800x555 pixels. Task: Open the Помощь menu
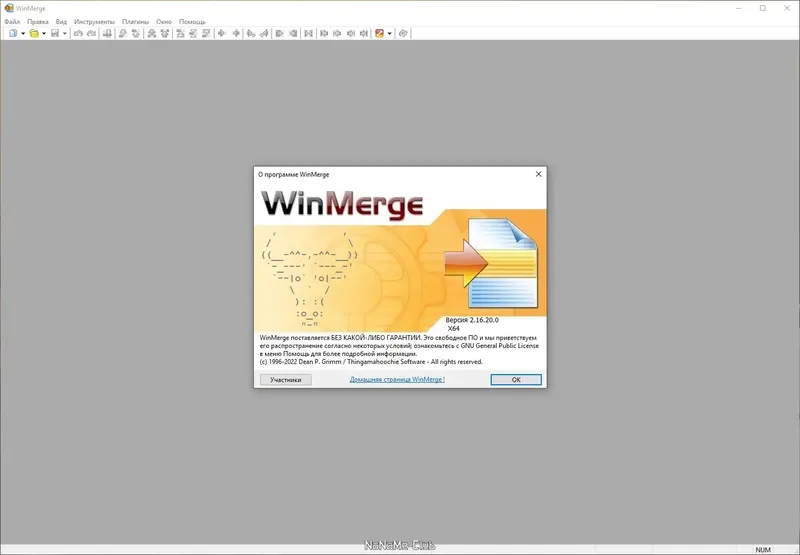tap(192, 22)
